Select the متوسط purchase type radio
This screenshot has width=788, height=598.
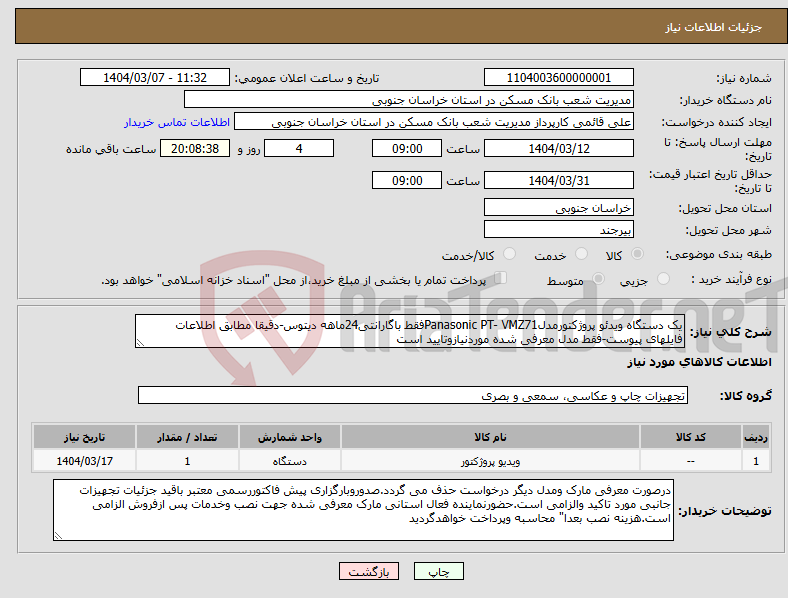(x=598, y=278)
